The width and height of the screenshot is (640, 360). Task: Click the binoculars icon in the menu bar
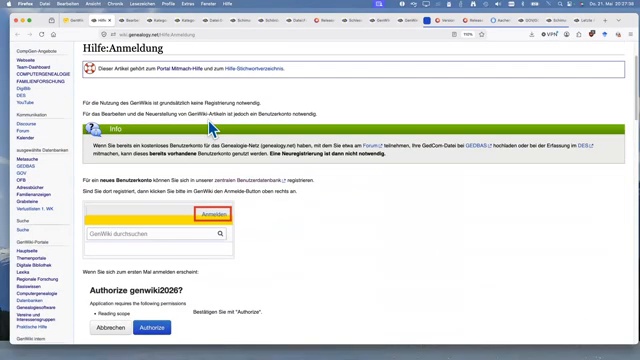[473, 4]
